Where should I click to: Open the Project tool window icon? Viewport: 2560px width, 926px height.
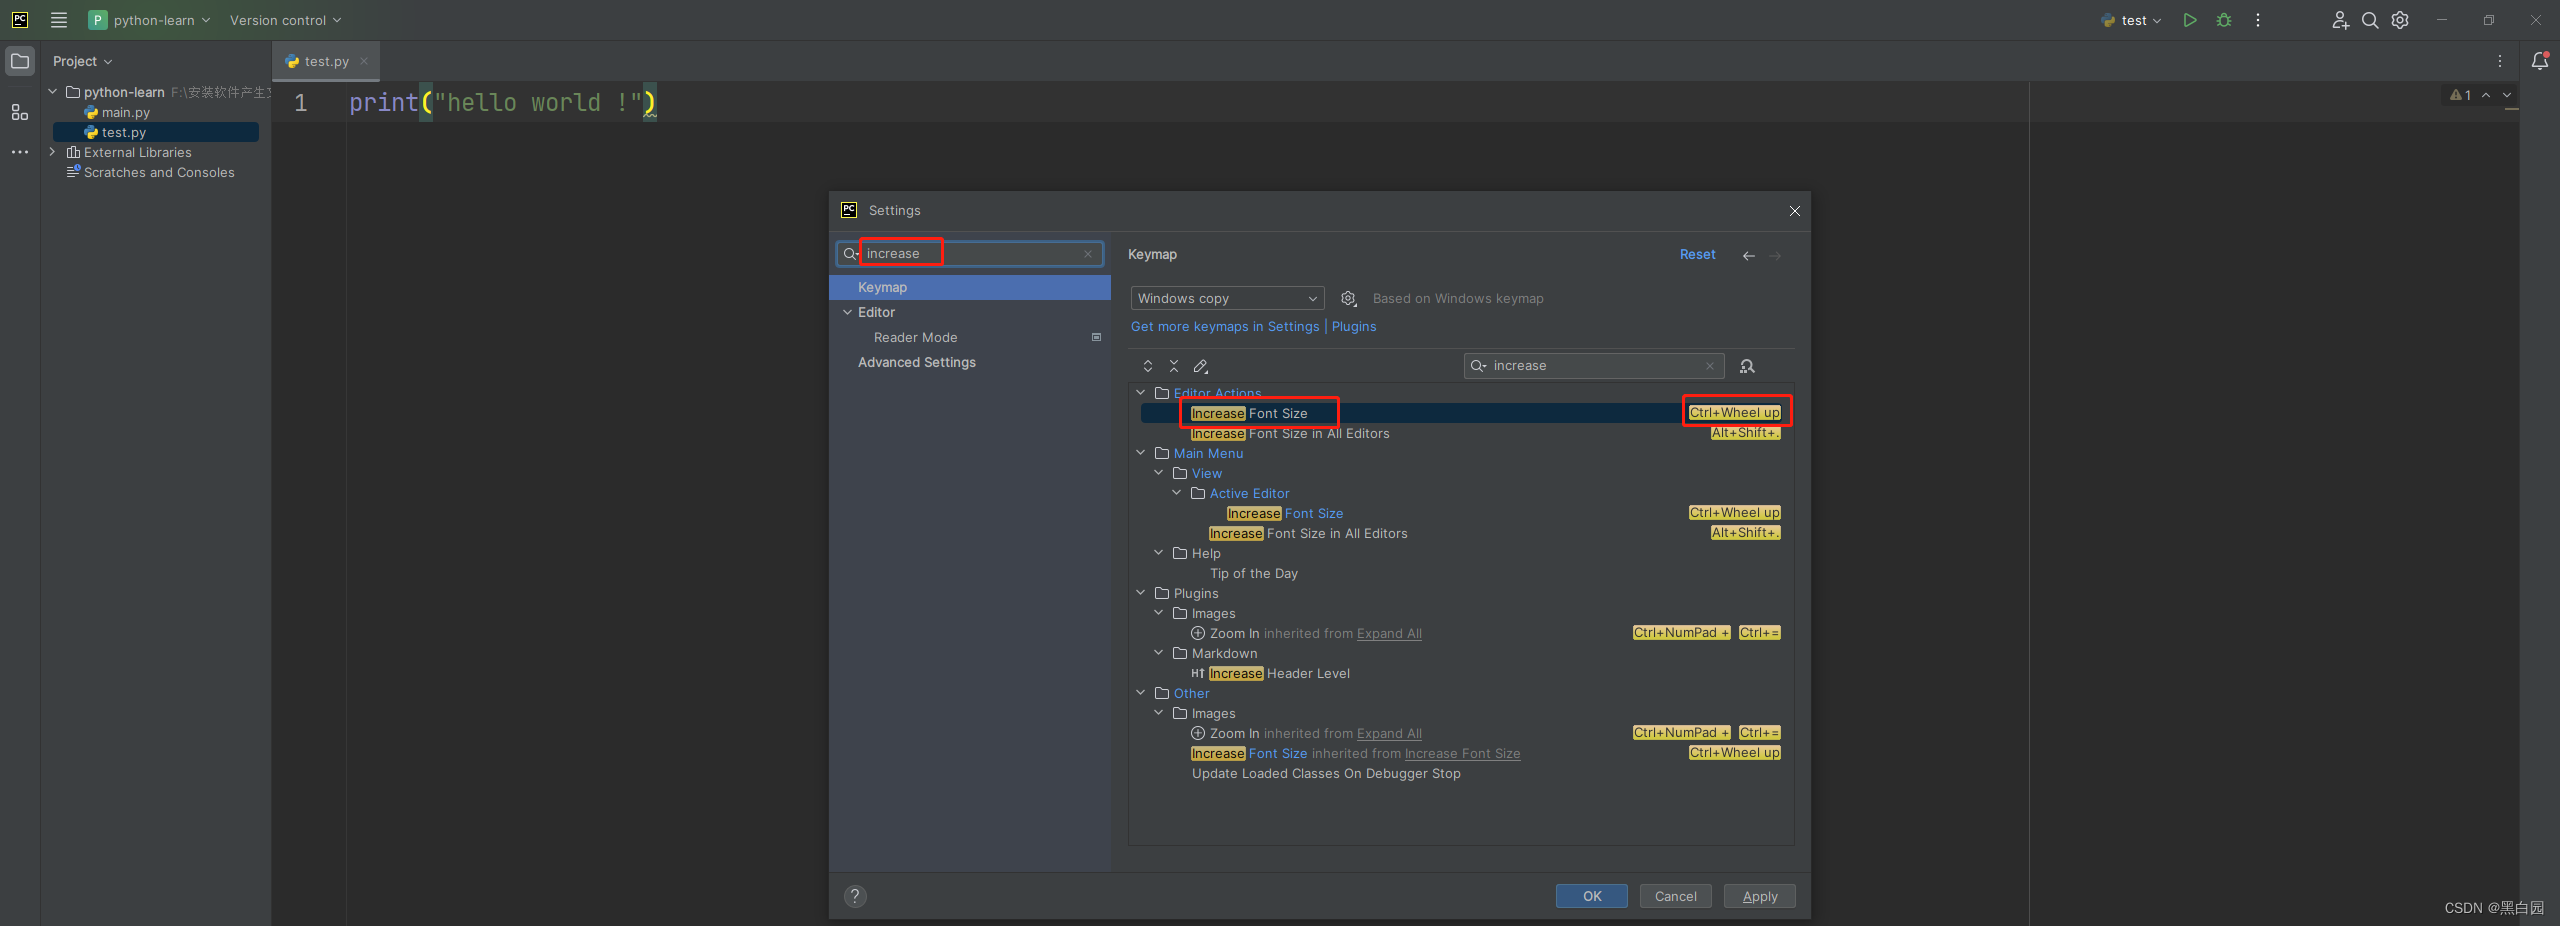click(20, 61)
